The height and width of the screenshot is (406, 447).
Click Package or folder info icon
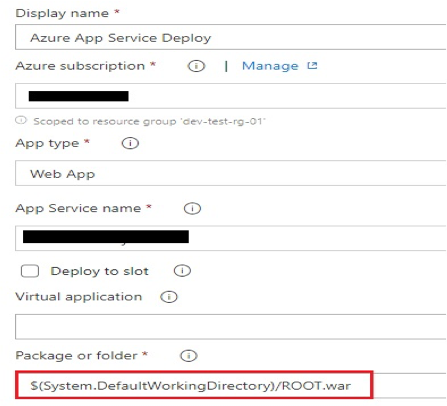pos(189,356)
